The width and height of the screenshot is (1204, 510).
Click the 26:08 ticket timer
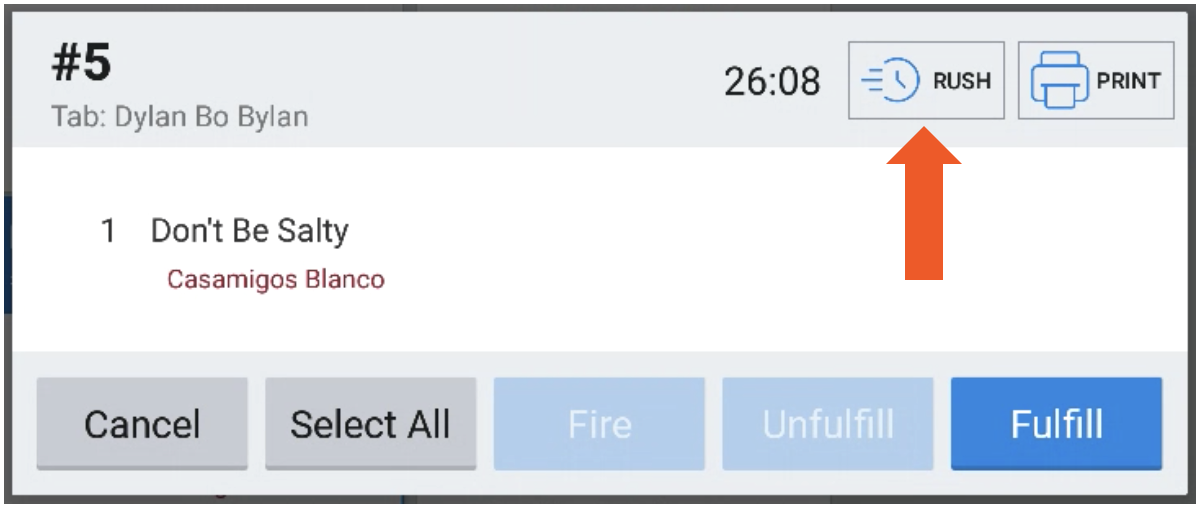point(772,82)
